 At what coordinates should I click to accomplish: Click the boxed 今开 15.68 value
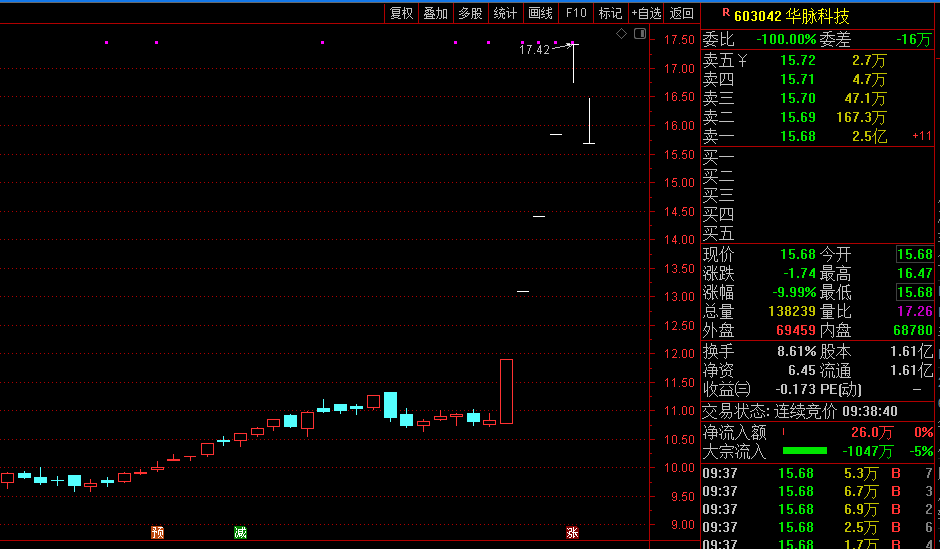(x=915, y=254)
